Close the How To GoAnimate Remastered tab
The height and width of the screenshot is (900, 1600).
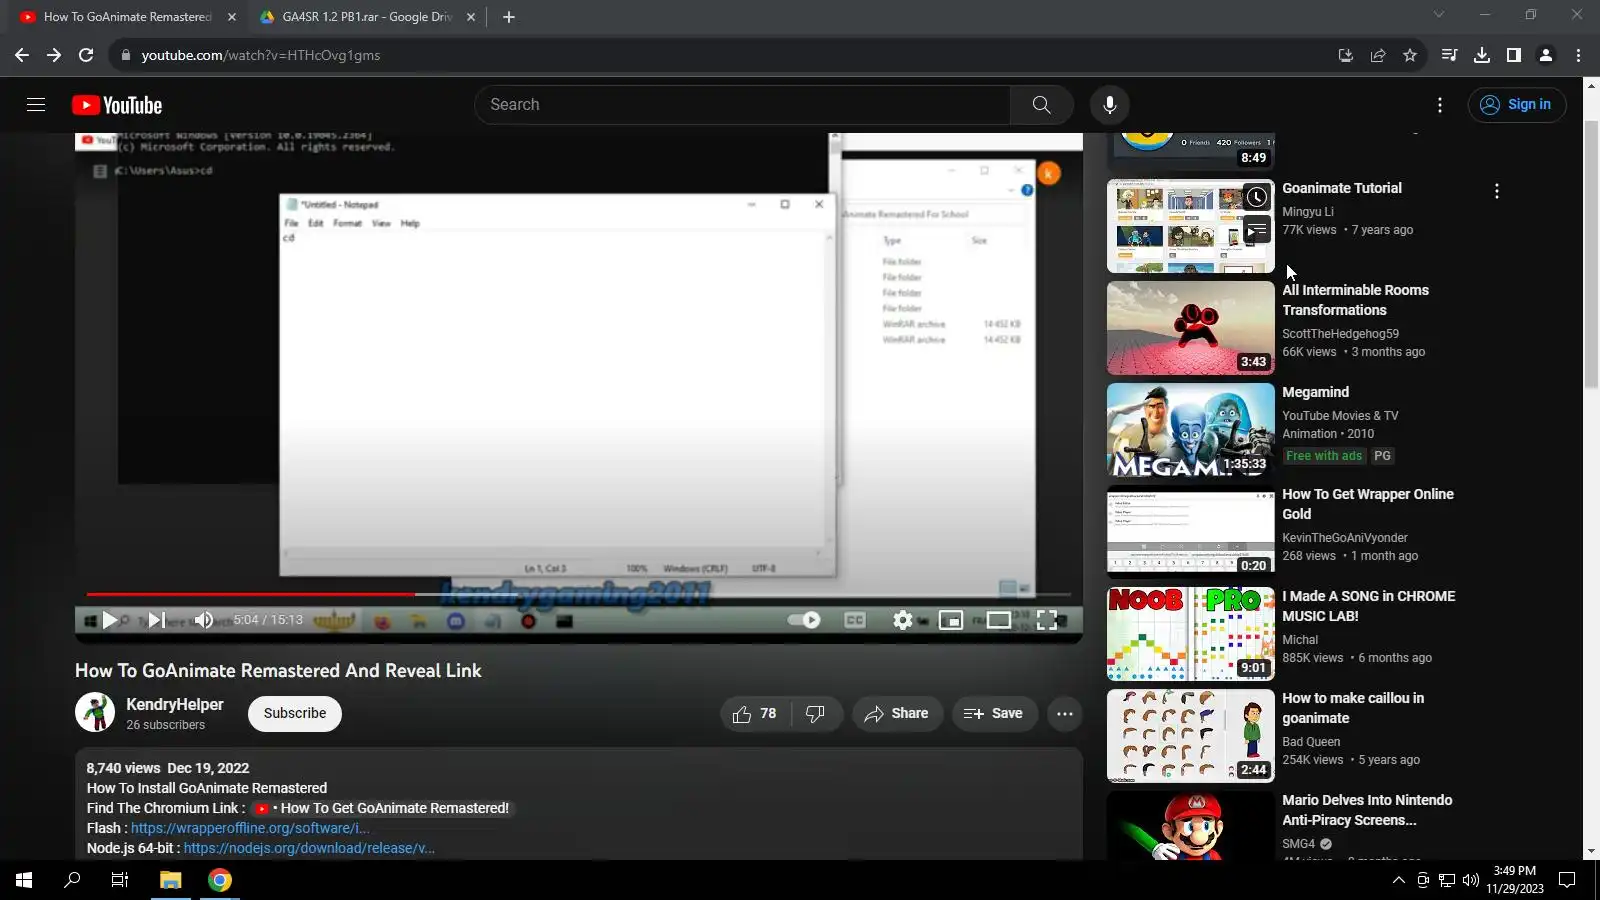232,17
